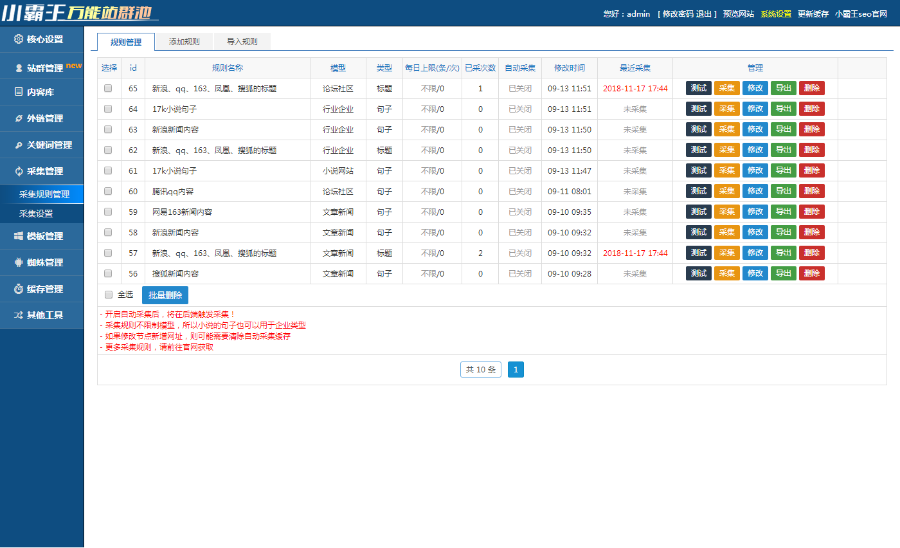The image size is (900, 548).
Task: Click the 退出 logout link
Action: [x=705, y=14]
